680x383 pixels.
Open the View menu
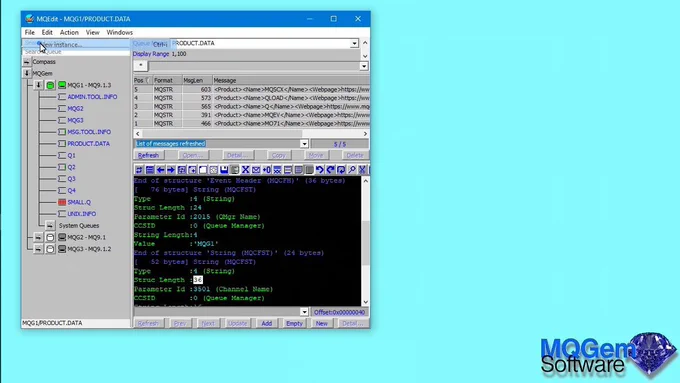(92, 33)
